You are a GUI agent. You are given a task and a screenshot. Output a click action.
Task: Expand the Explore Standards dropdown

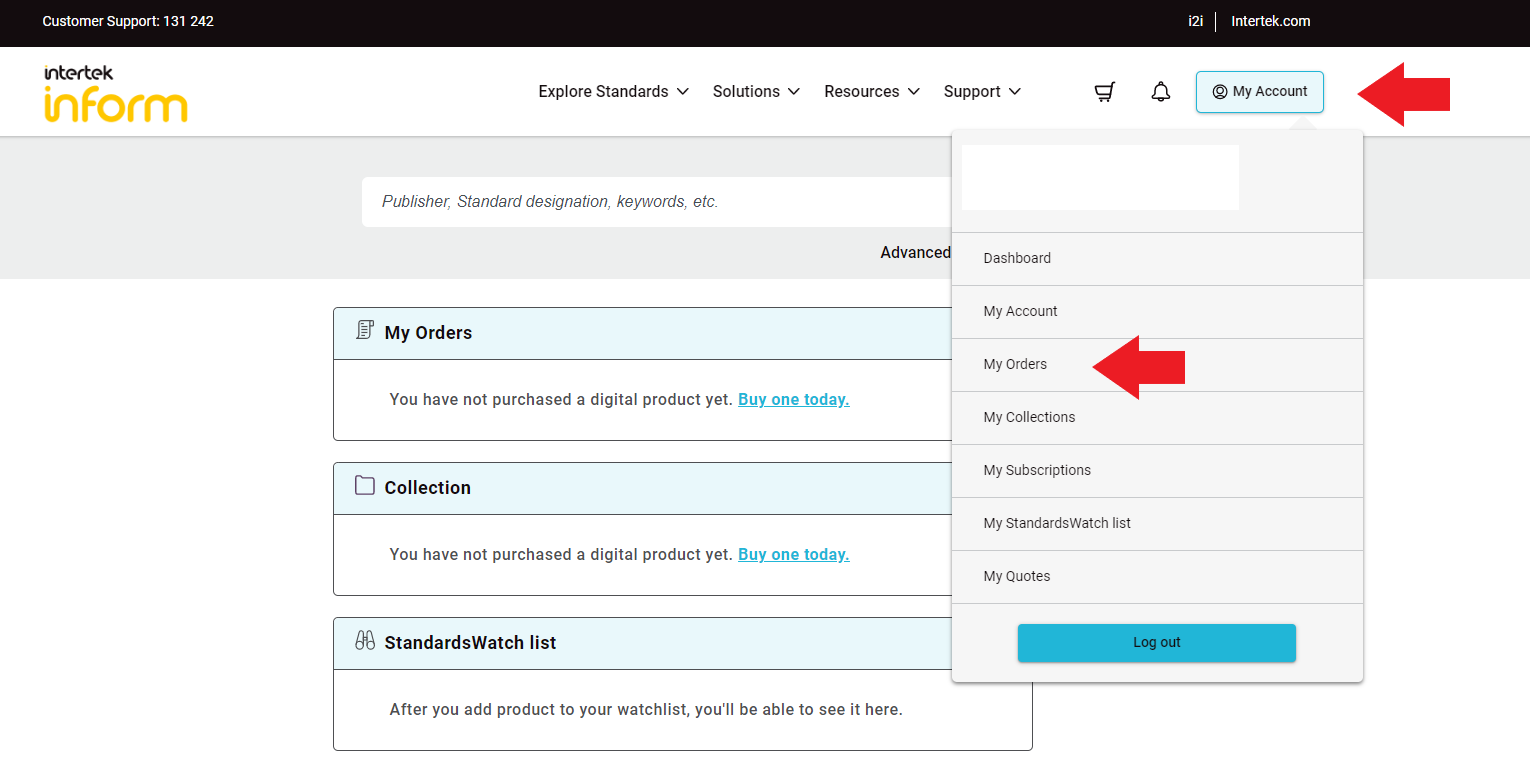pyautogui.click(x=613, y=92)
